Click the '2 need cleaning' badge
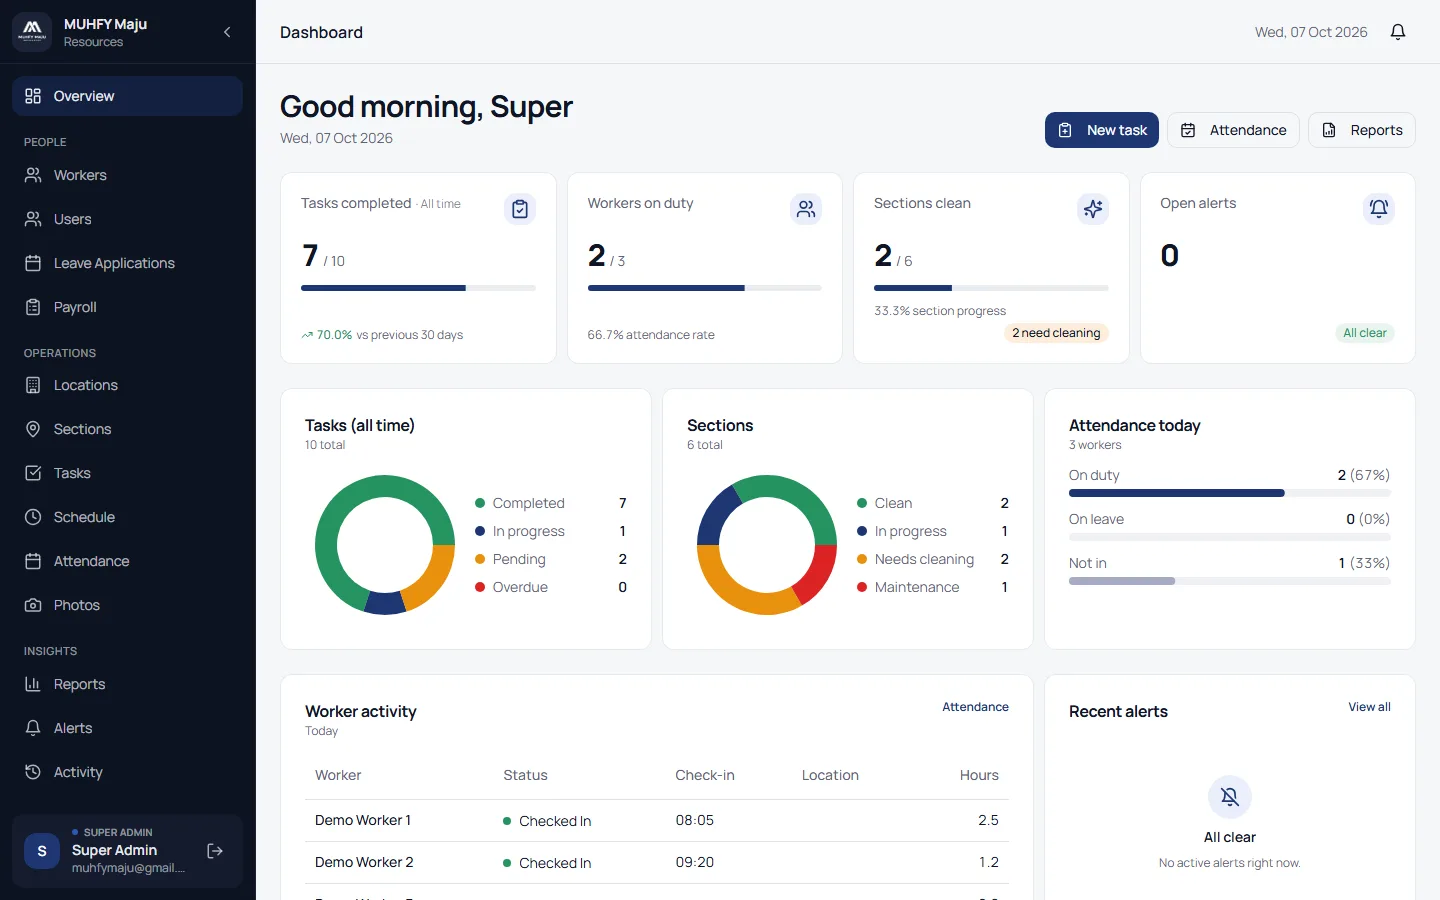 click(x=1056, y=333)
